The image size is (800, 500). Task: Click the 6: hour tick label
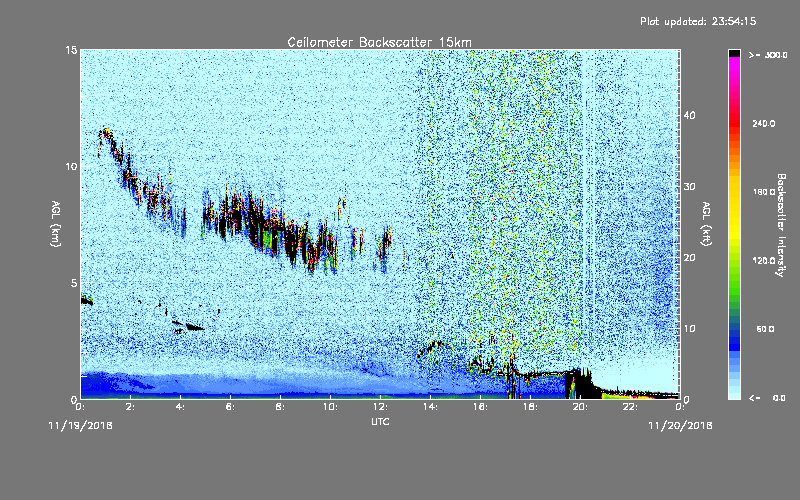[x=231, y=407]
